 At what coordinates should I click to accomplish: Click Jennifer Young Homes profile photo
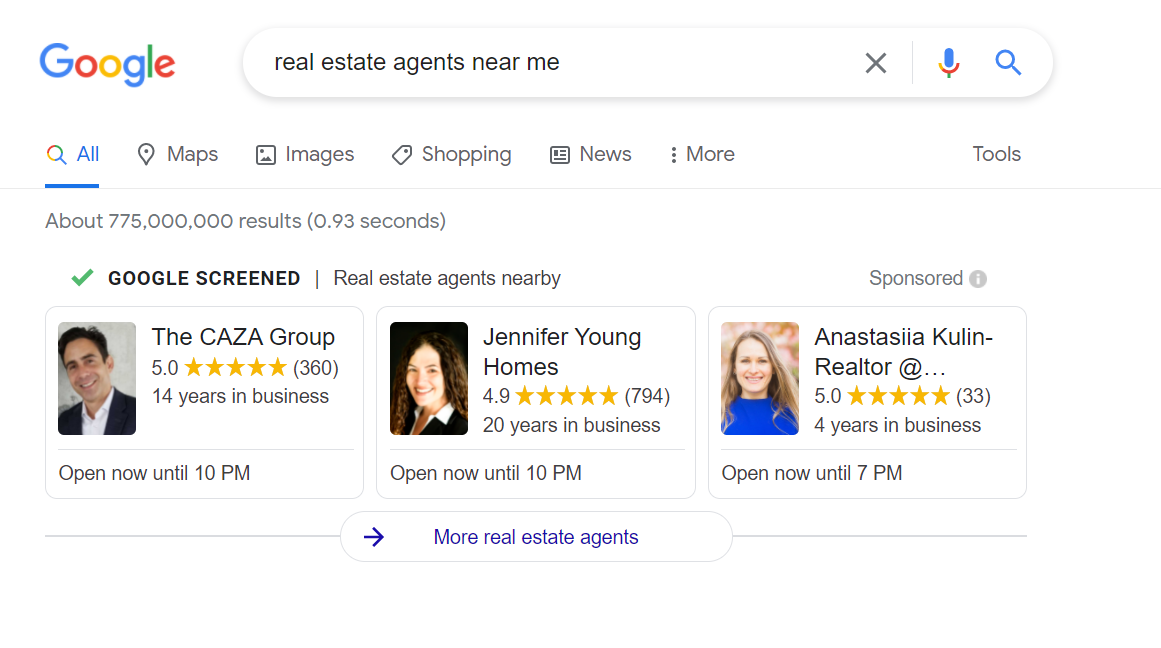point(429,378)
